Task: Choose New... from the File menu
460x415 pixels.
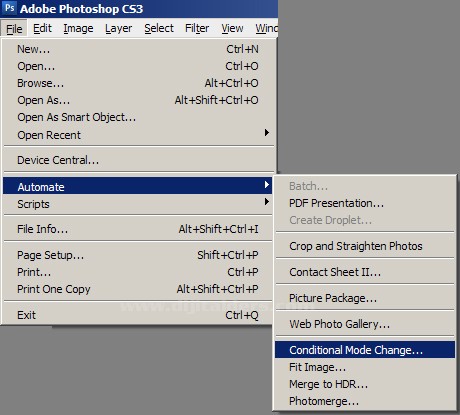Action: coord(138,49)
